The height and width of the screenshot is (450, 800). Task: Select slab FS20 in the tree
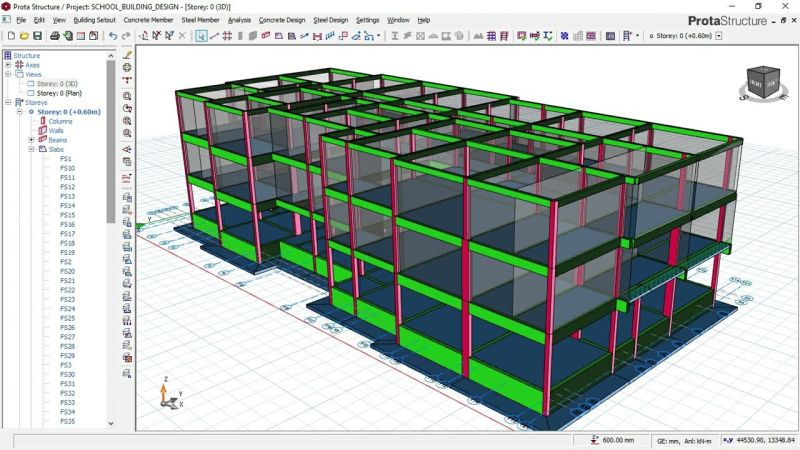point(67,271)
